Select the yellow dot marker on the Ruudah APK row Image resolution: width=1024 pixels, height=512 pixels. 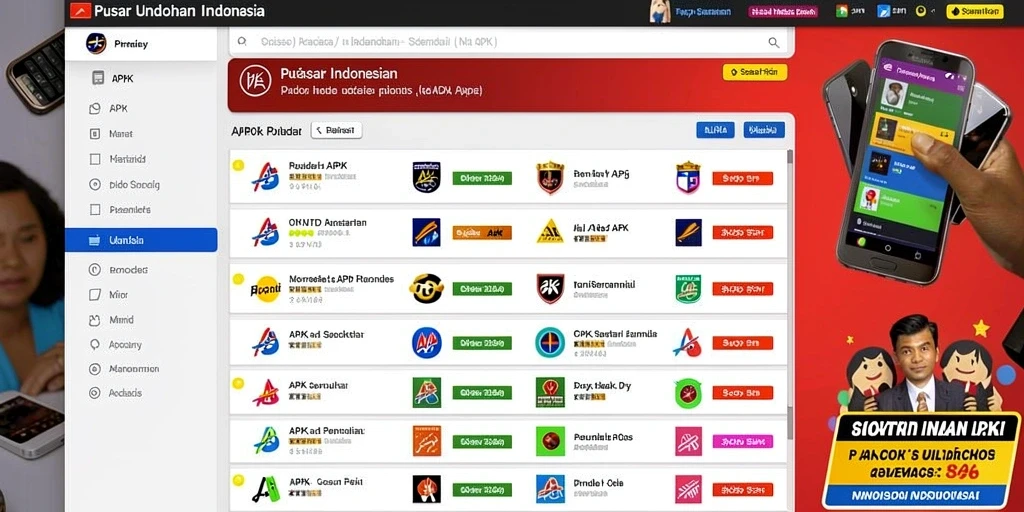tap(238, 165)
